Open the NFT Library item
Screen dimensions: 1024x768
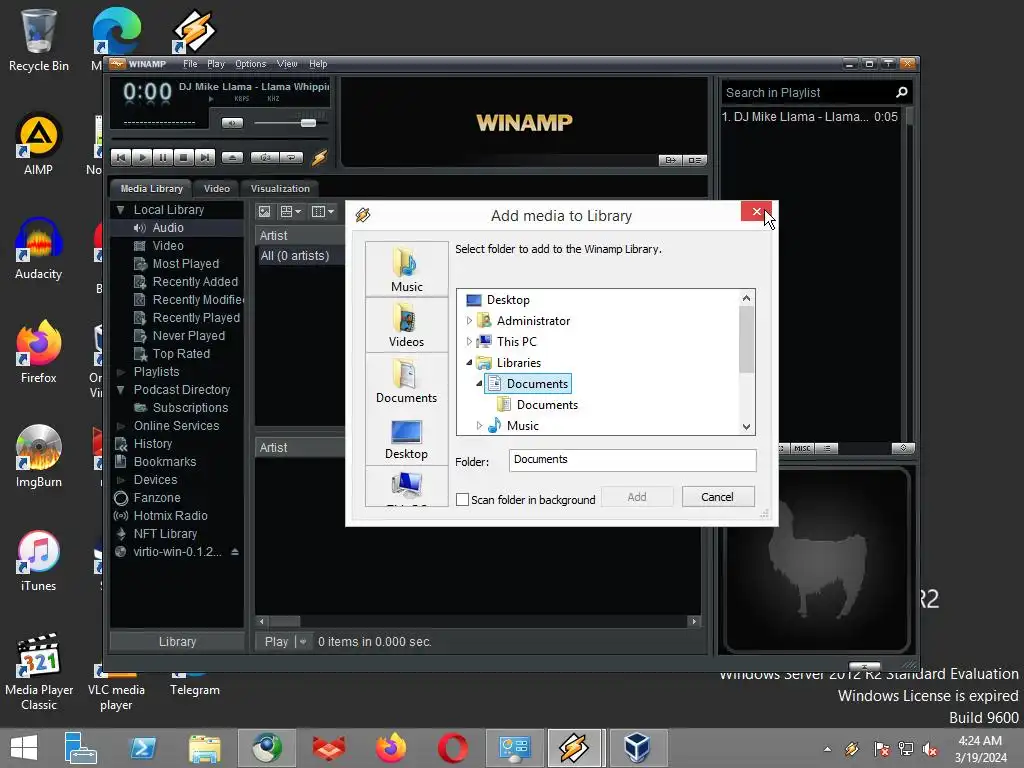(165, 534)
